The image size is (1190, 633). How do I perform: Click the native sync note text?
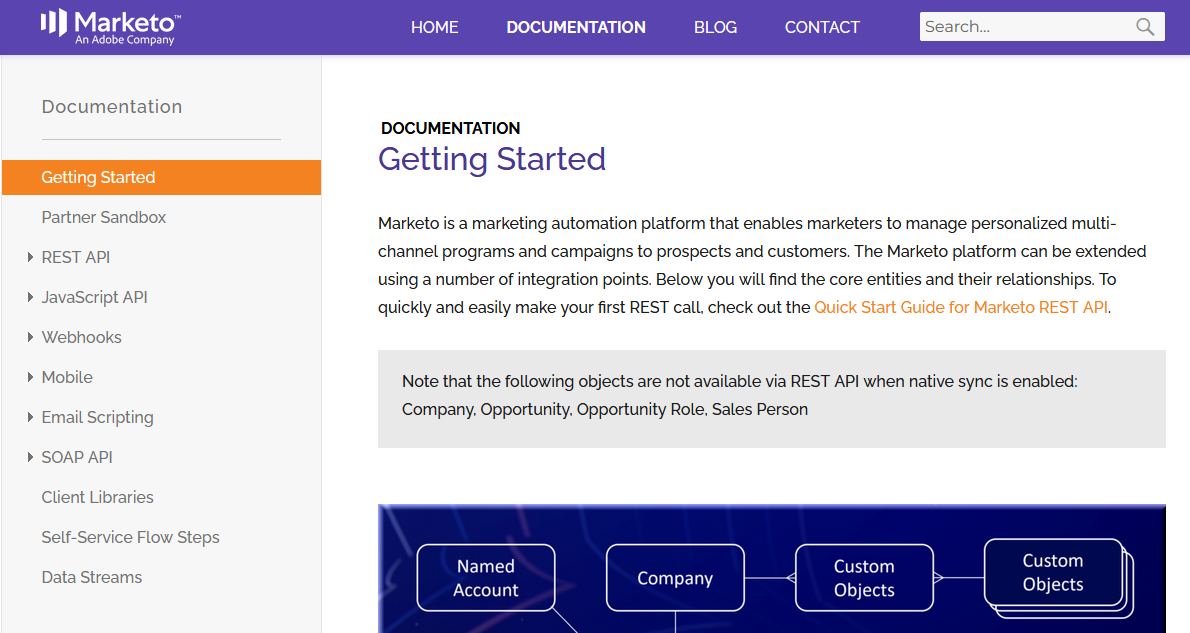coord(739,395)
